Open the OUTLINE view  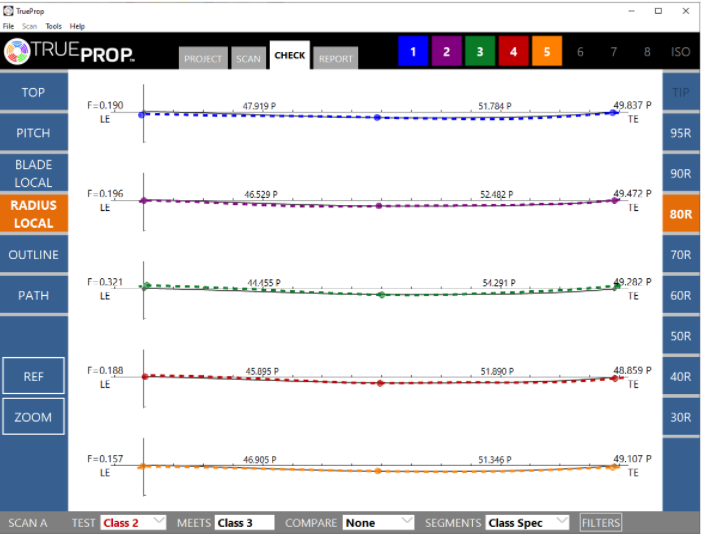click(33, 255)
